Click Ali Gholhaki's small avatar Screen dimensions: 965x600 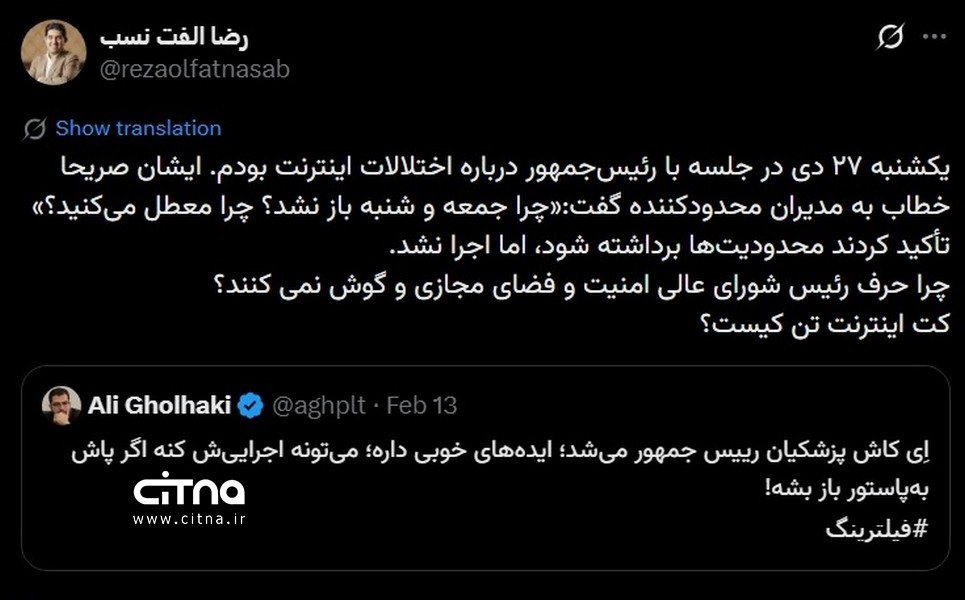tap(61, 405)
